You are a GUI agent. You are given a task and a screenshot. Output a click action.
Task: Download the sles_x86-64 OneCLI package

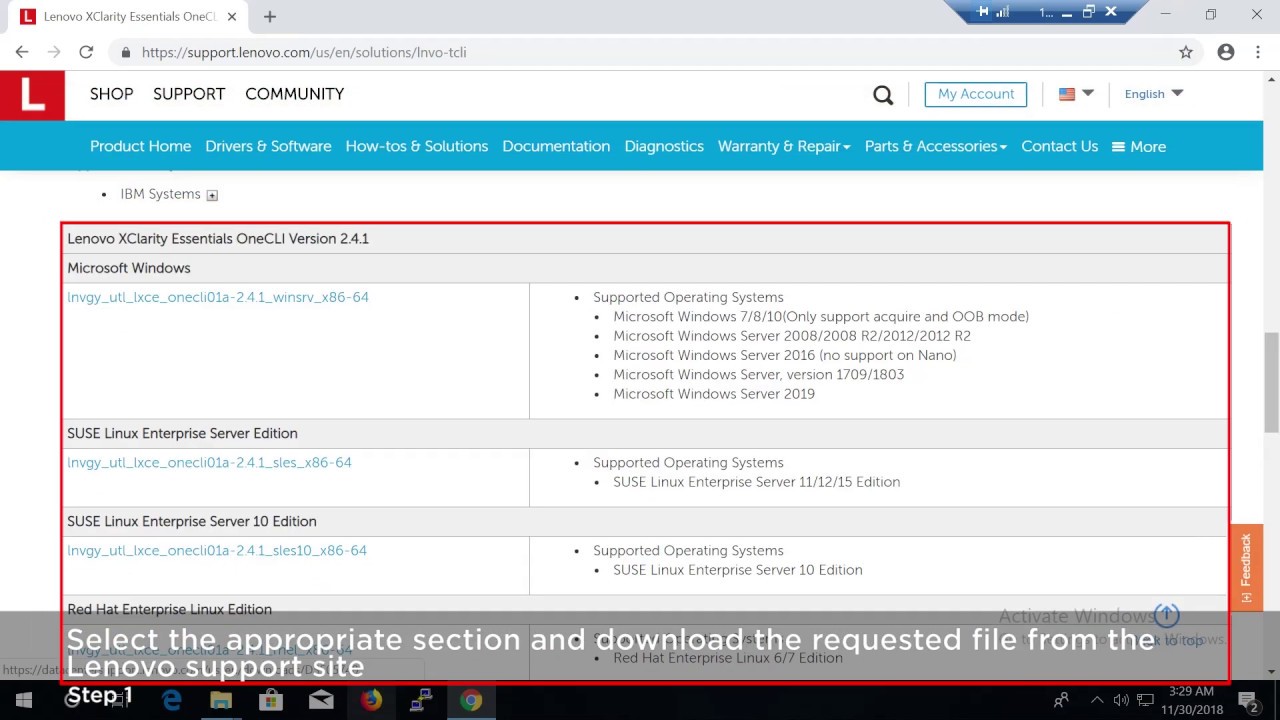click(x=209, y=462)
